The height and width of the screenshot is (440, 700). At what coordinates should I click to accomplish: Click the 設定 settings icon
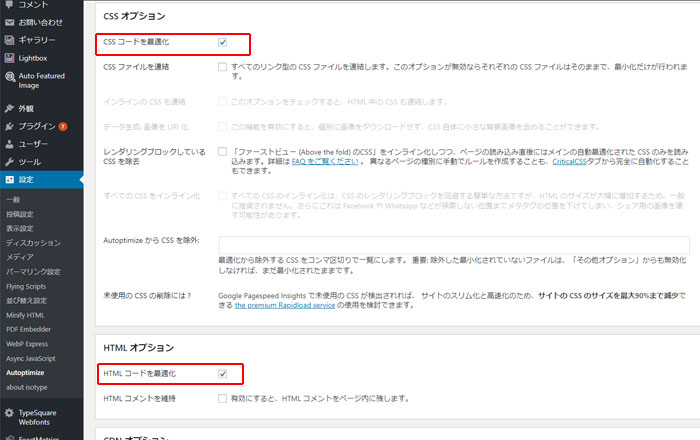(9, 180)
